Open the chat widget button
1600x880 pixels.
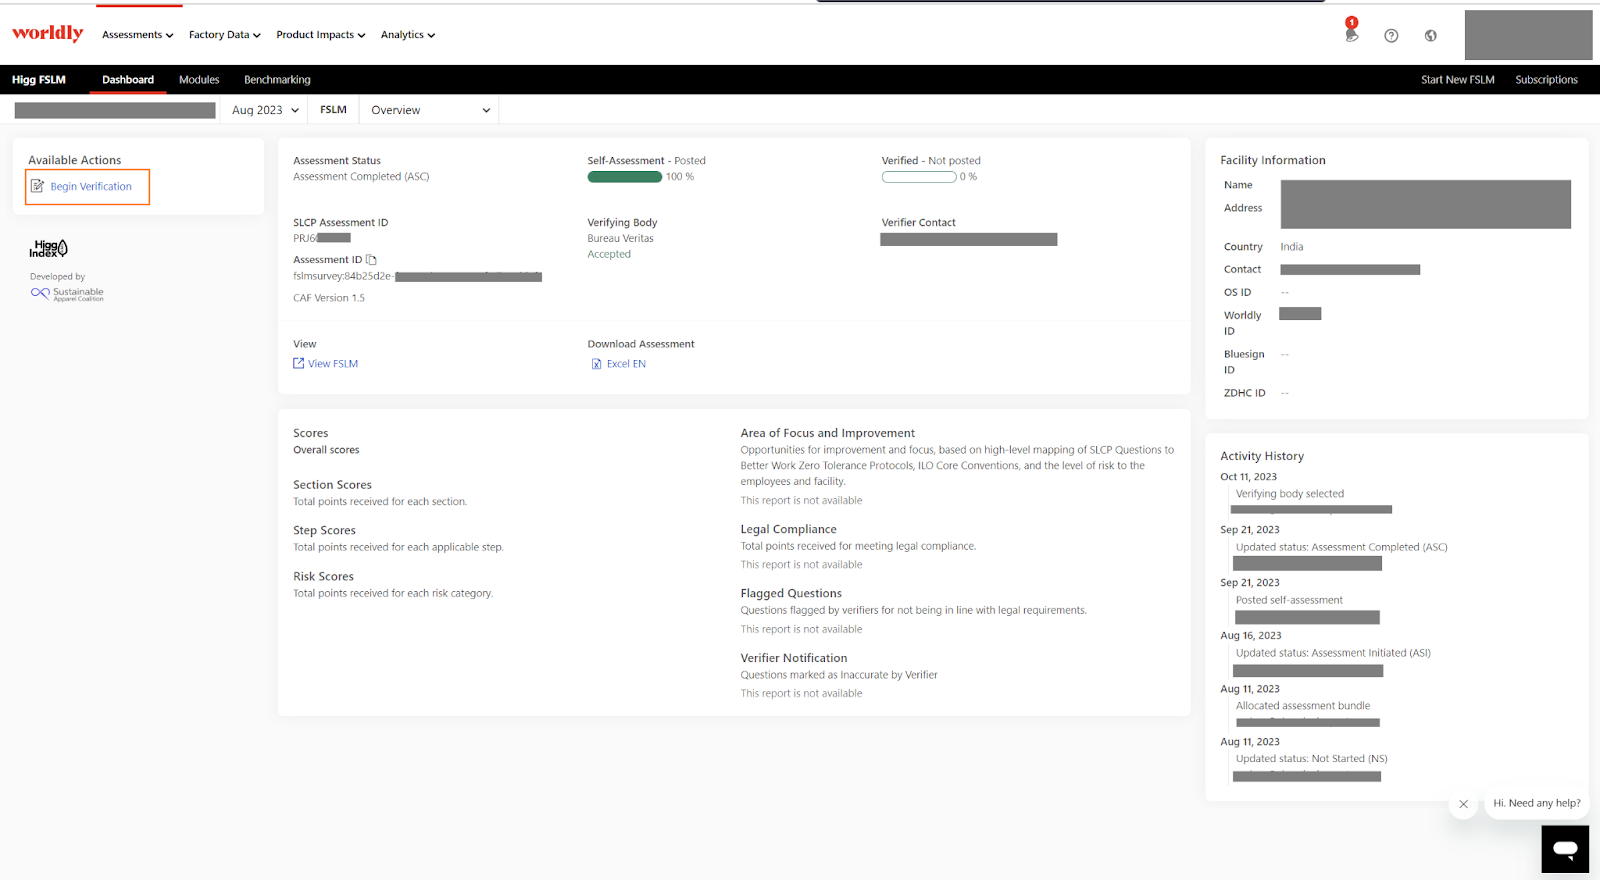[x=1565, y=849]
